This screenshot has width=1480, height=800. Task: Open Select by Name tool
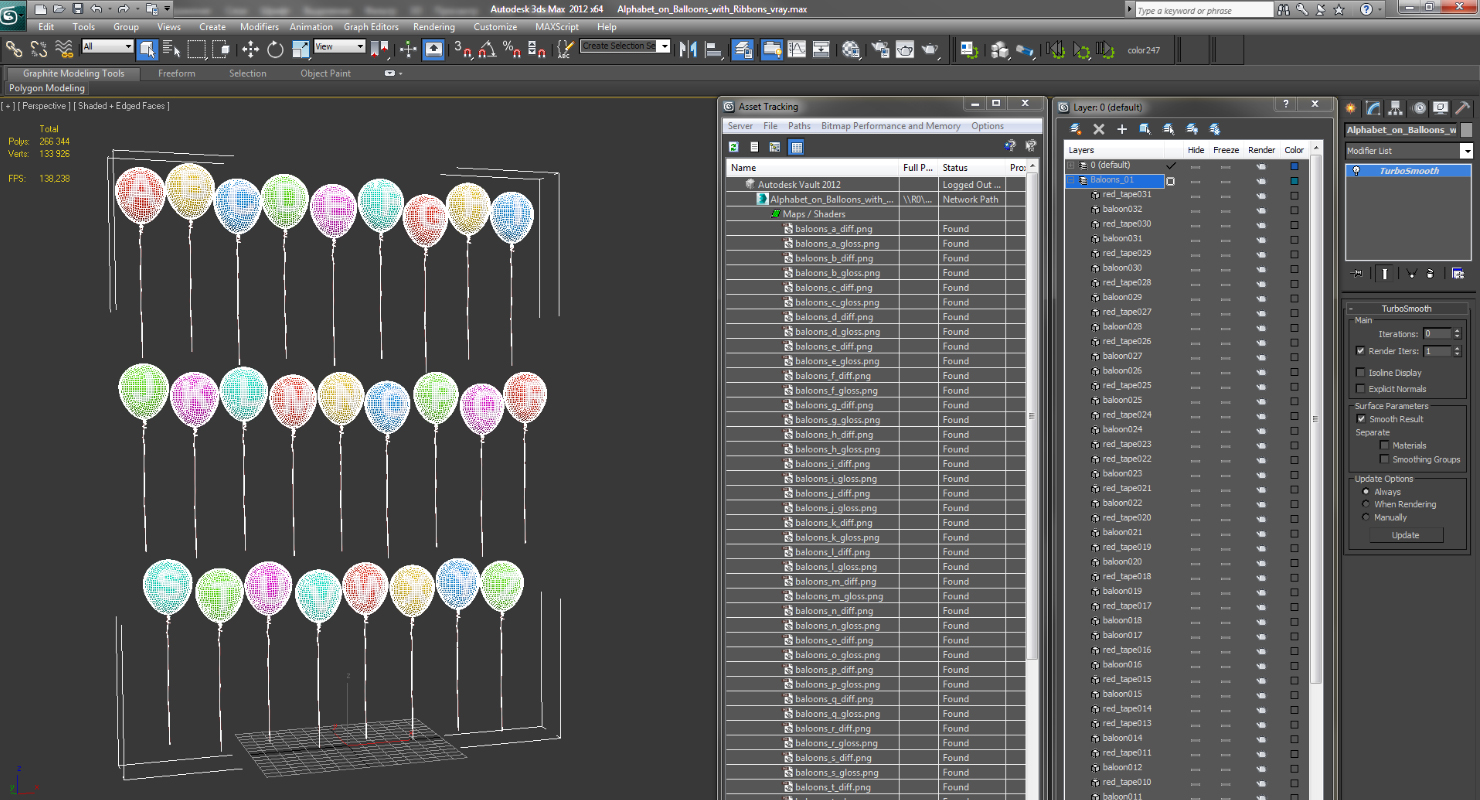click(172, 48)
